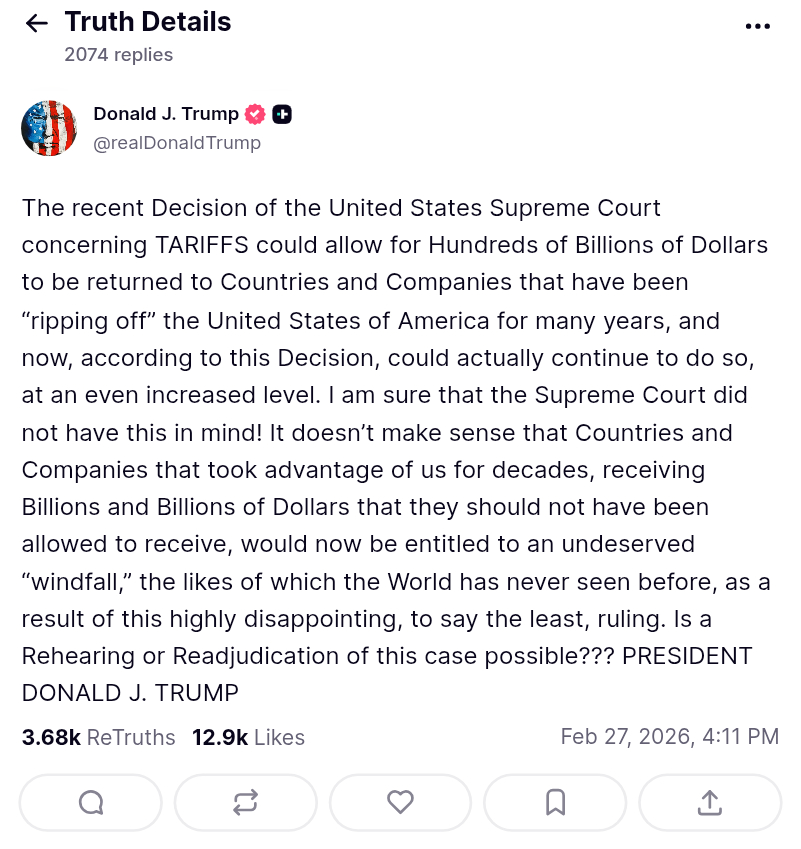Go back using the left arrow
The width and height of the screenshot is (801, 849).
point(37,24)
